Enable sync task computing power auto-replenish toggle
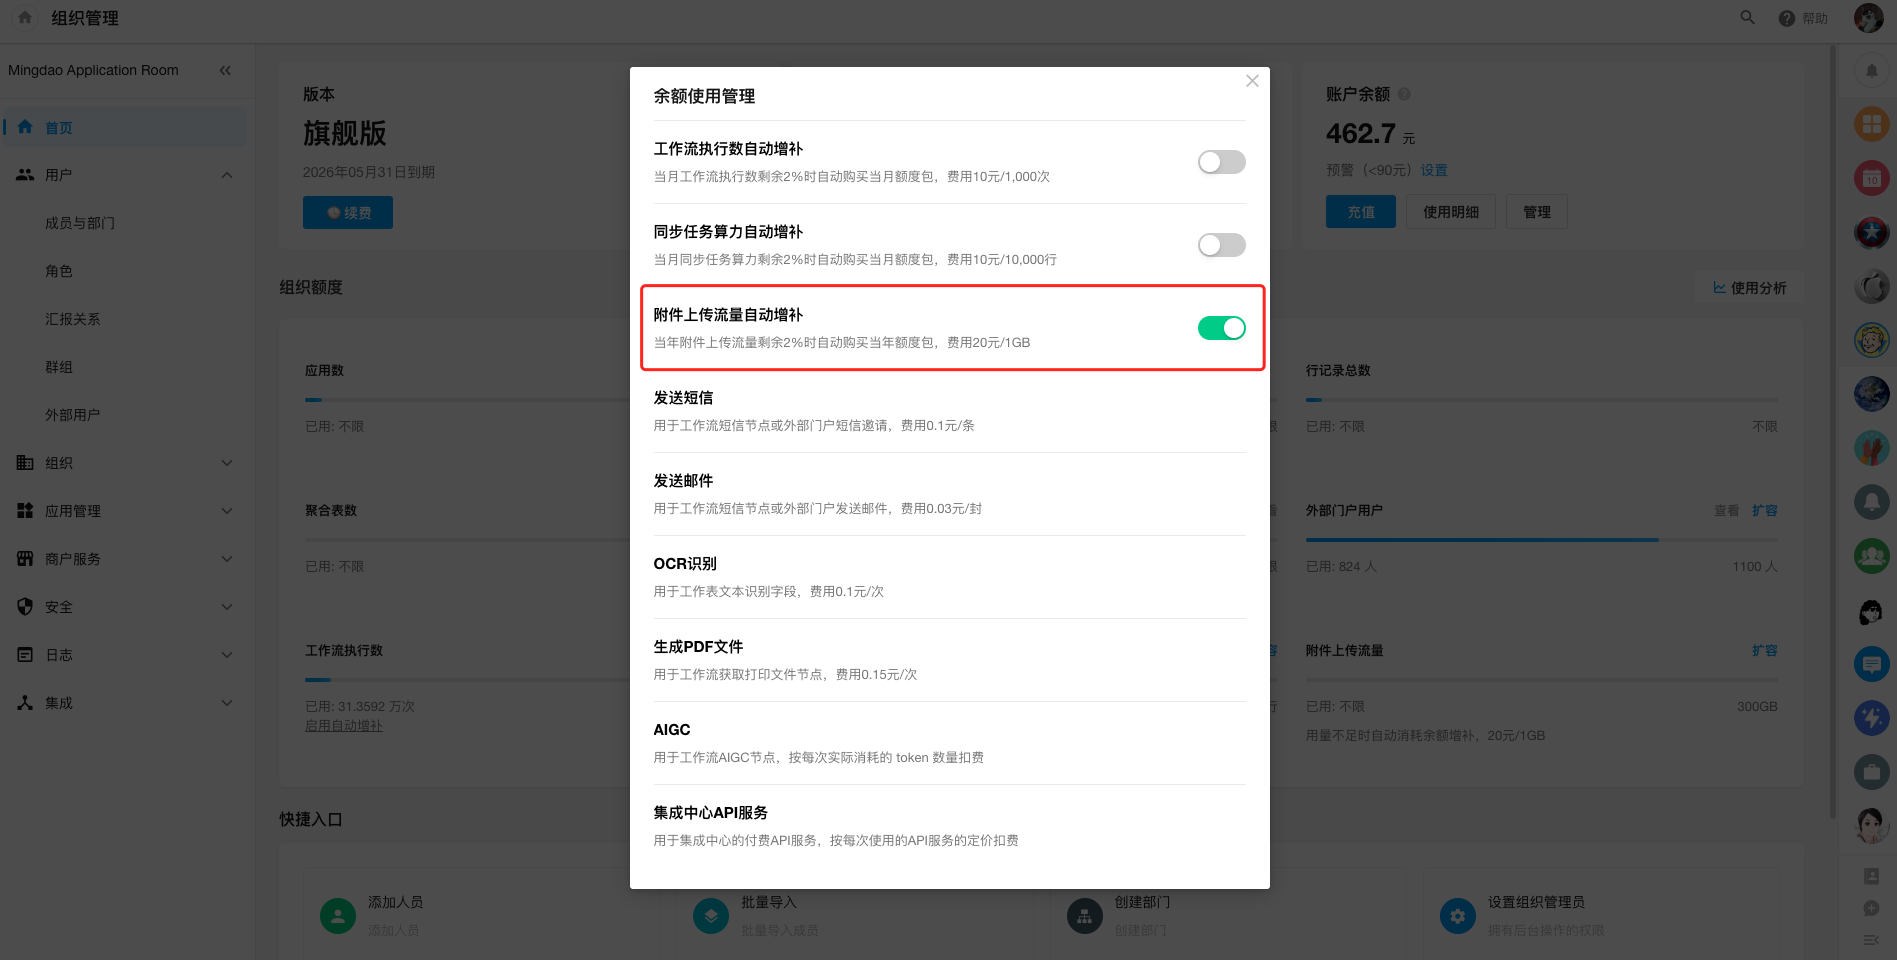1897x960 pixels. (1221, 245)
